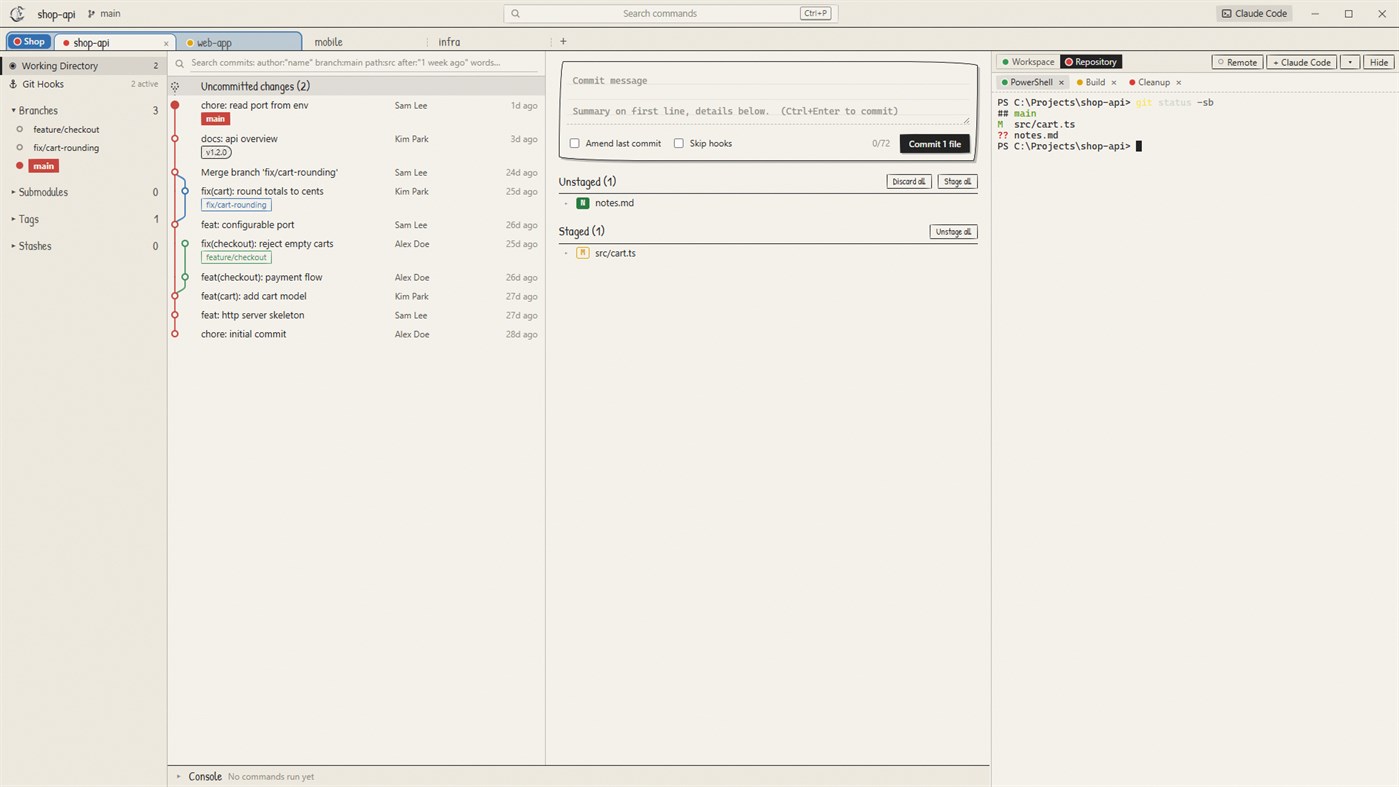Click the green N status badge for notes.md

(583, 203)
